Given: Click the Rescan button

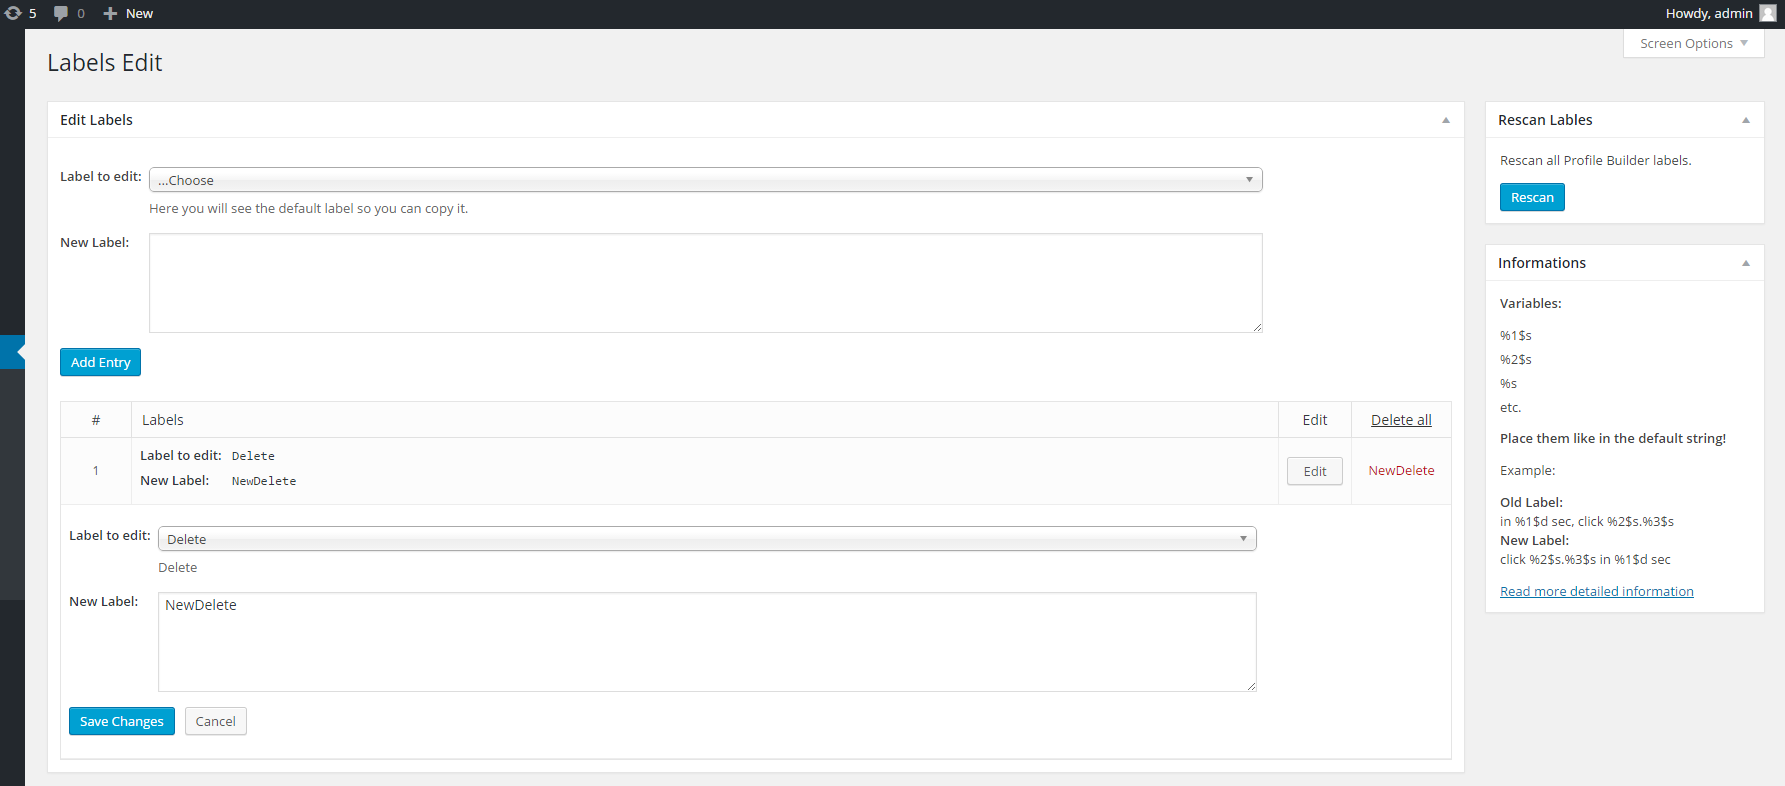Looking at the screenshot, I should (1532, 197).
